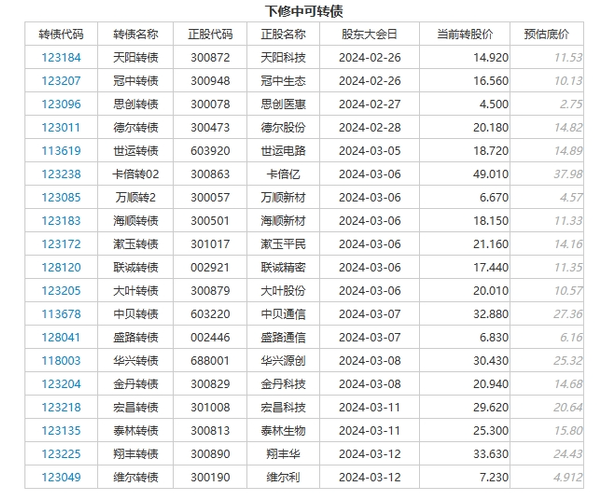Open bond code link 113619

pos(61,151)
